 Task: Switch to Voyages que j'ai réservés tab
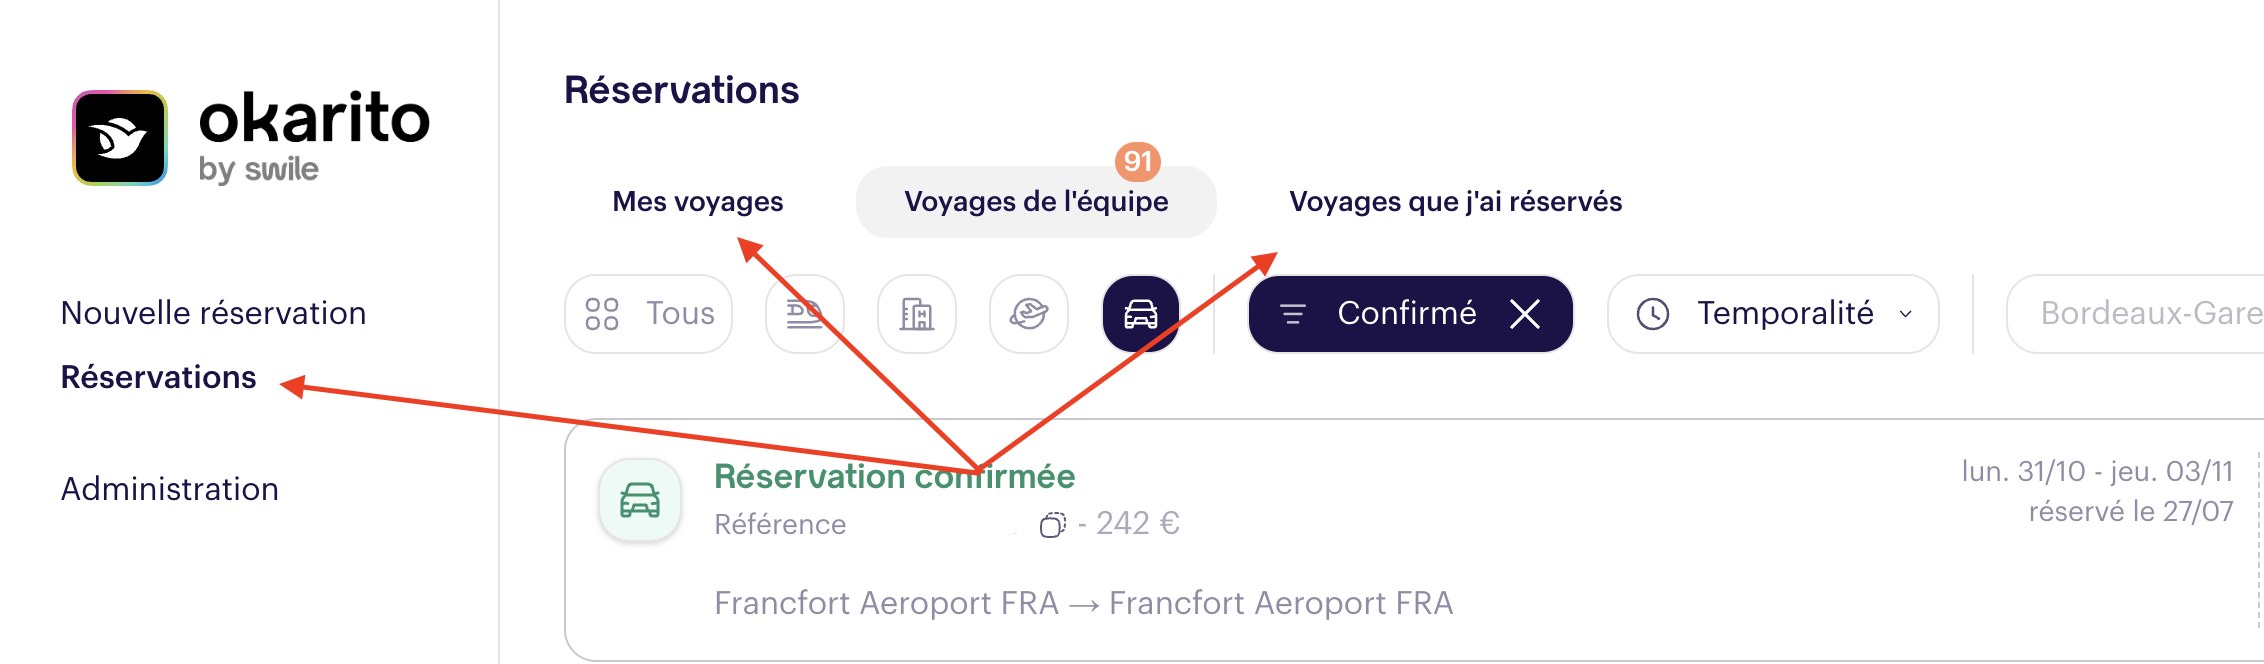coord(1456,202)
